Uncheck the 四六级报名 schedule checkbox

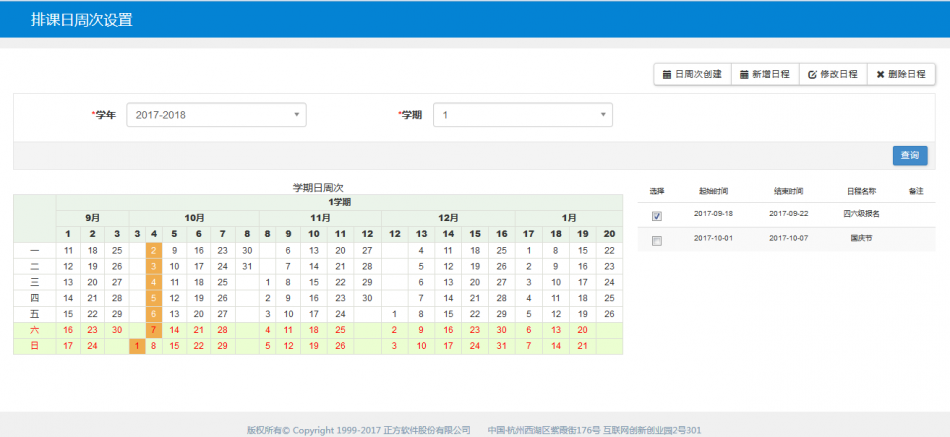657,215
